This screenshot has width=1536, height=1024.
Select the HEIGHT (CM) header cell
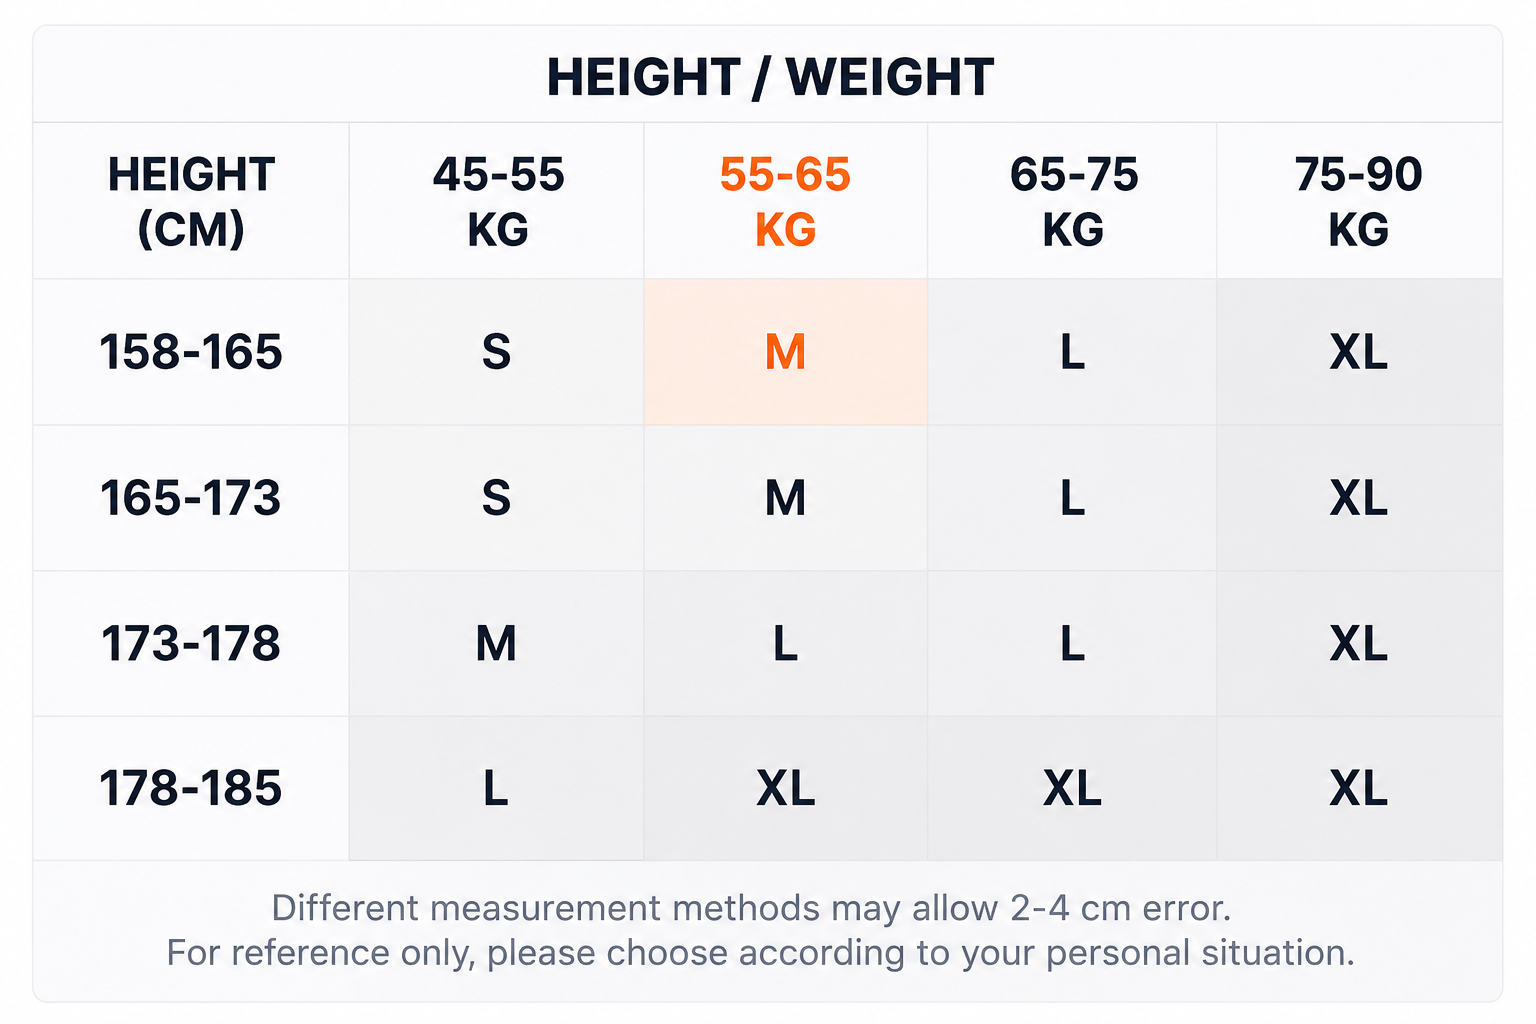coord(191,201)
